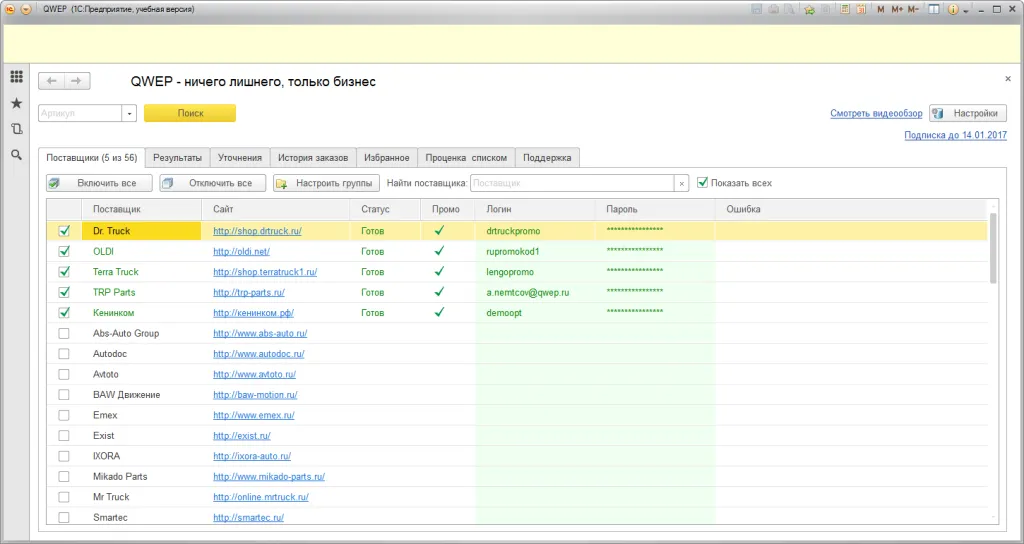Open the History icon in the sidebar
1024x544 pixels.
16,129
